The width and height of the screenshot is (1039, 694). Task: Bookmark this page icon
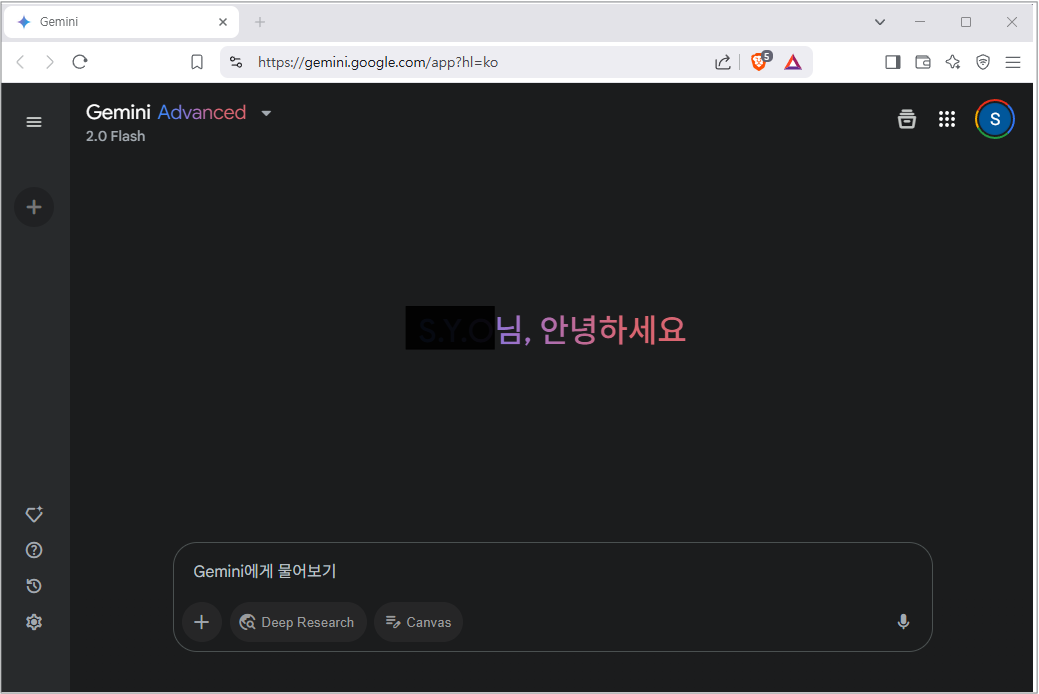(x=197, y=62)
